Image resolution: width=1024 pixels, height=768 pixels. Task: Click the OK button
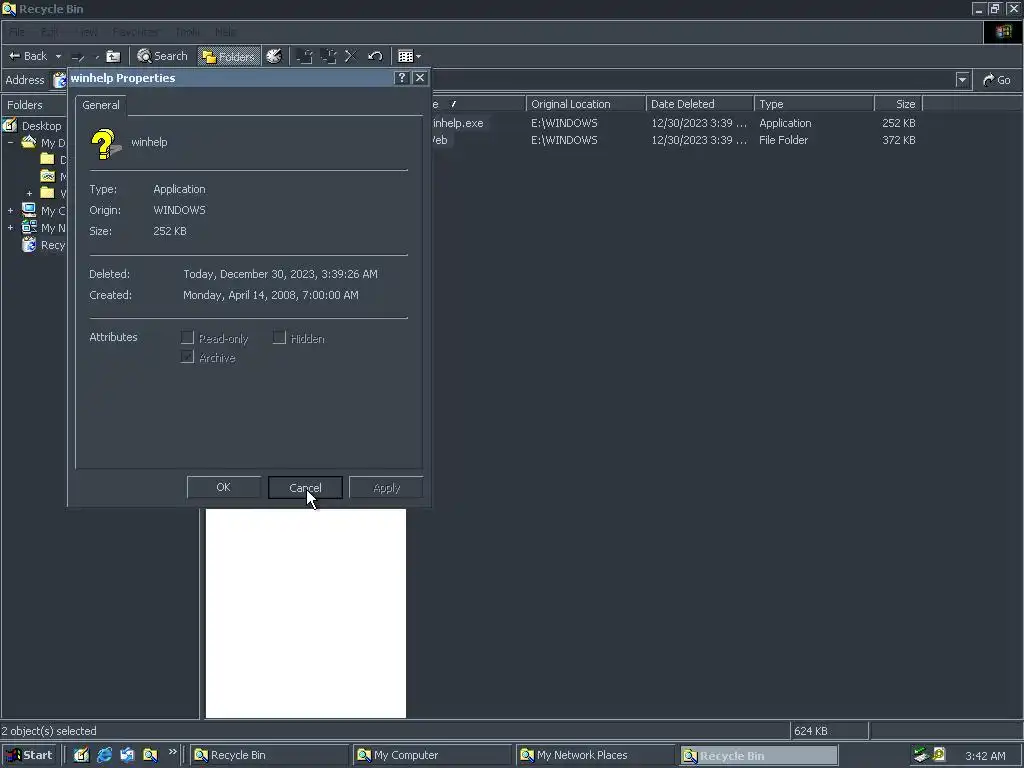[223, 487]
